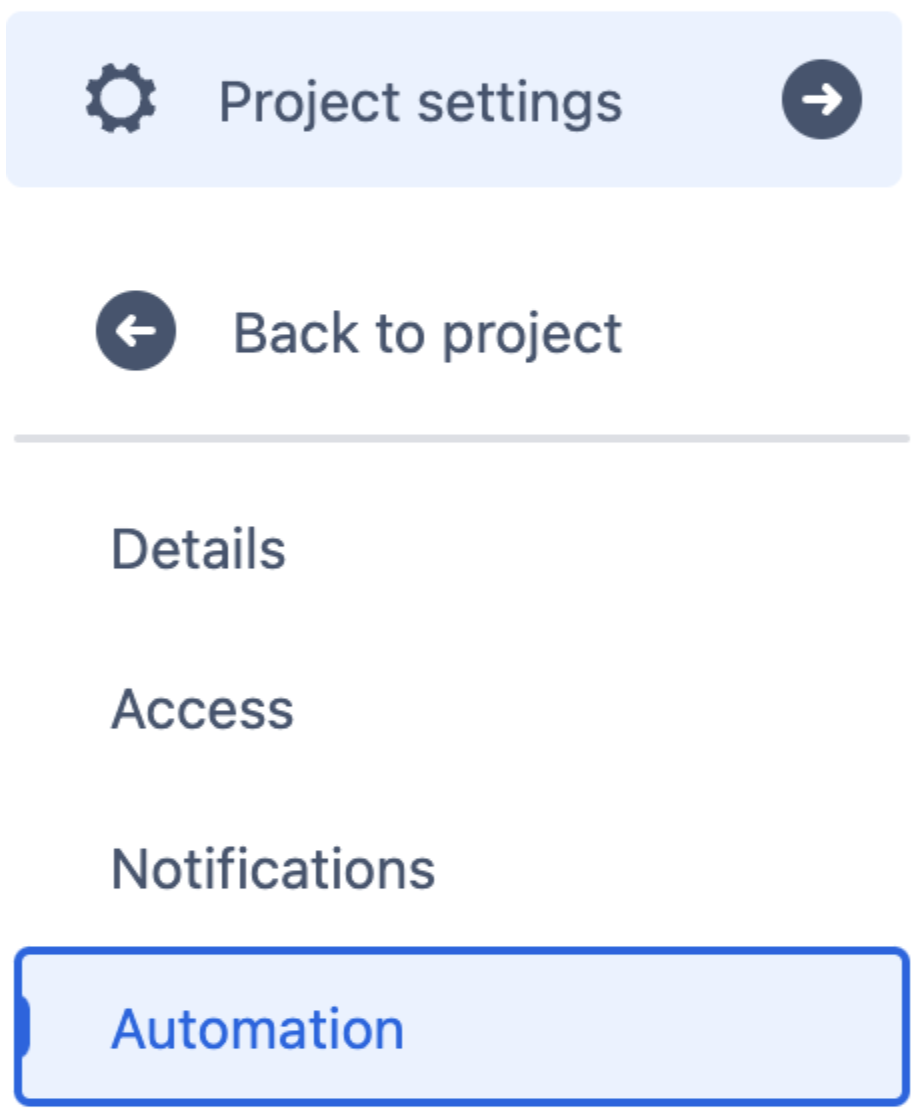920x1116 pixels.
Task: Click the word Details in the sidebar
Action: [198, 549]
